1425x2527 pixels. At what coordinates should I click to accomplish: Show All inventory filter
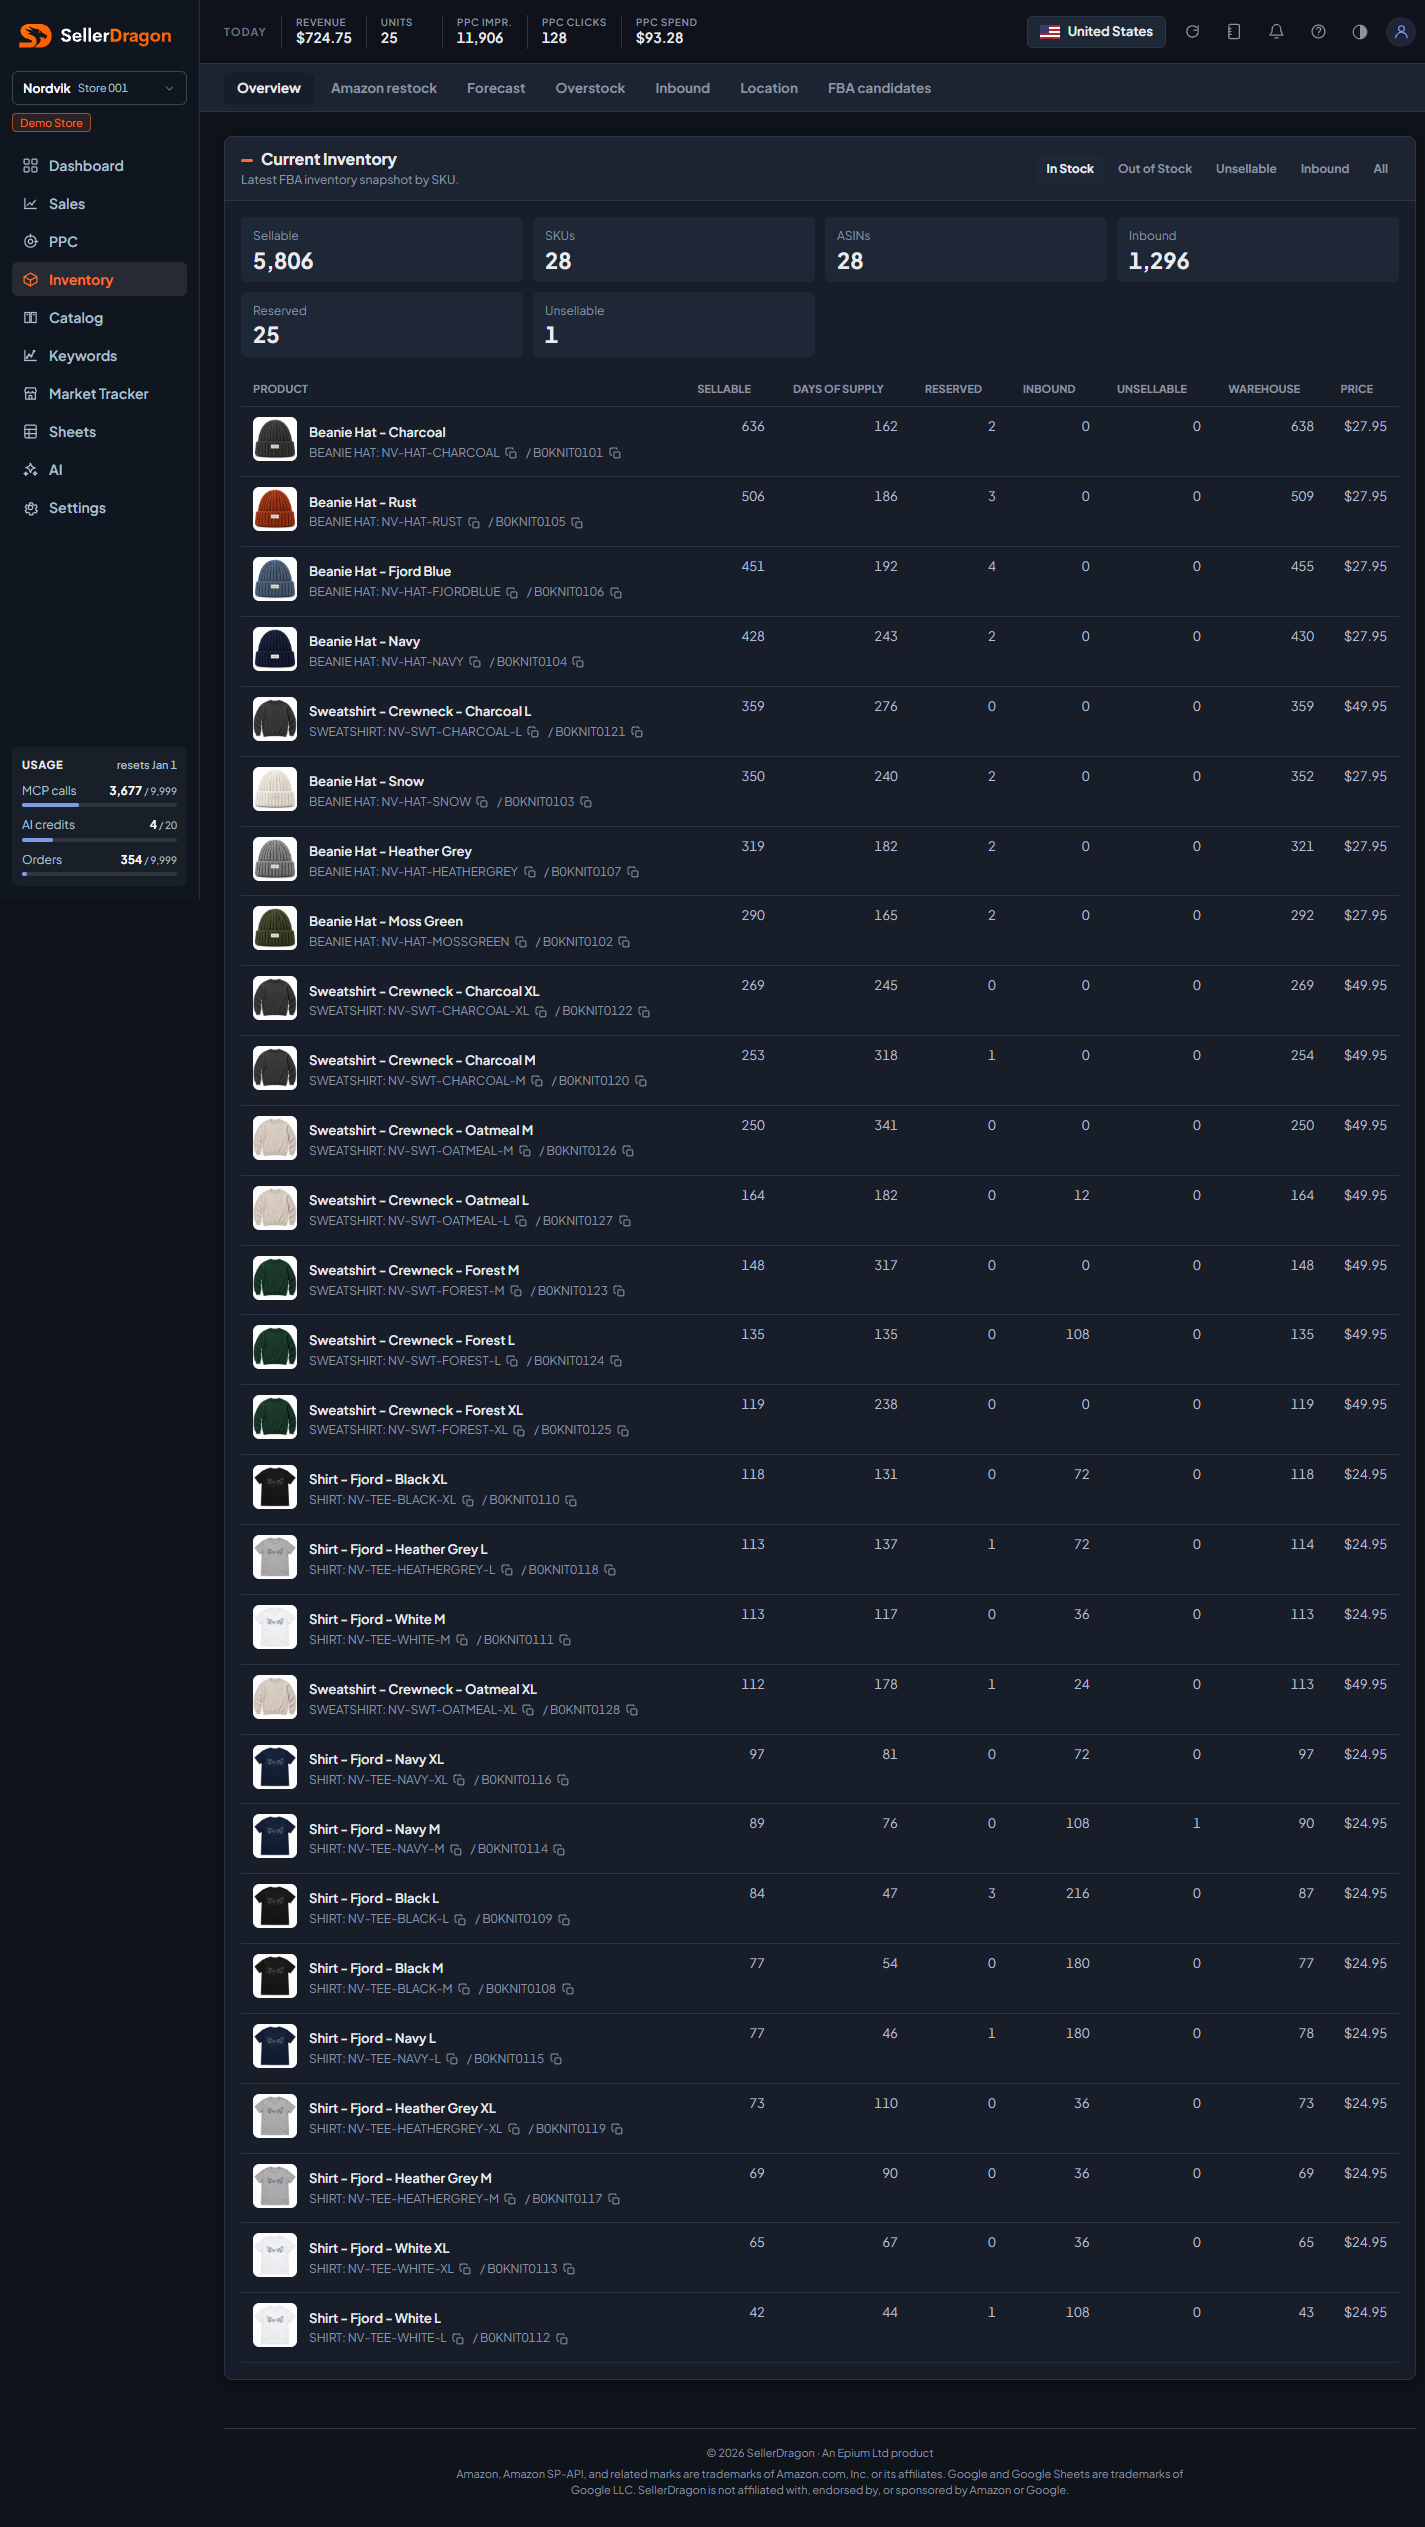tap(1381, 169)
